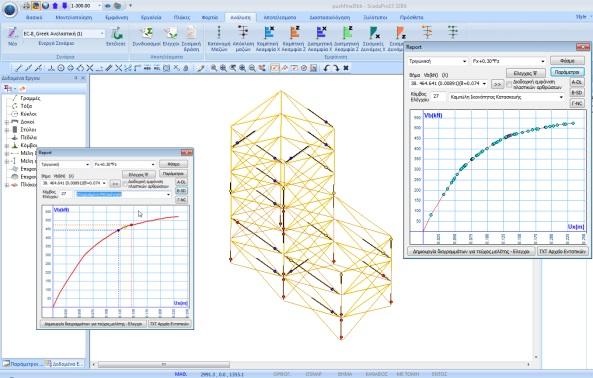Click the >> next step button in right Report
Image resolution: width=593 pixels, height=378 pixels.
(497, 84)
